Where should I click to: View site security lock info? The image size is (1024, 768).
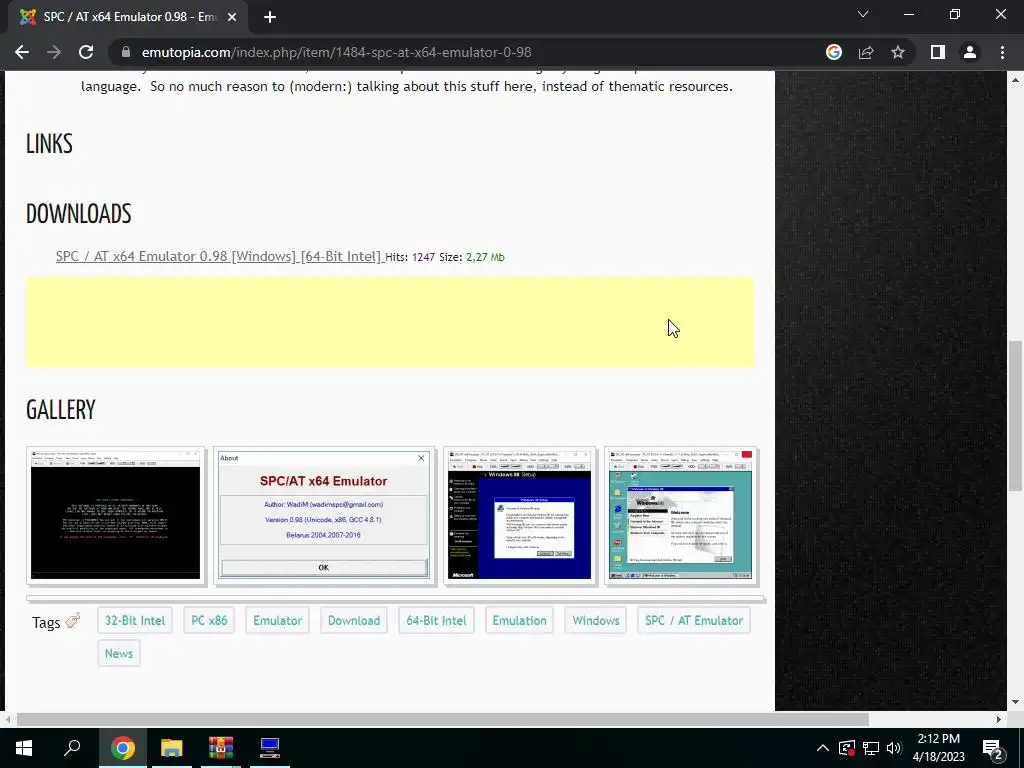[126, 52]
